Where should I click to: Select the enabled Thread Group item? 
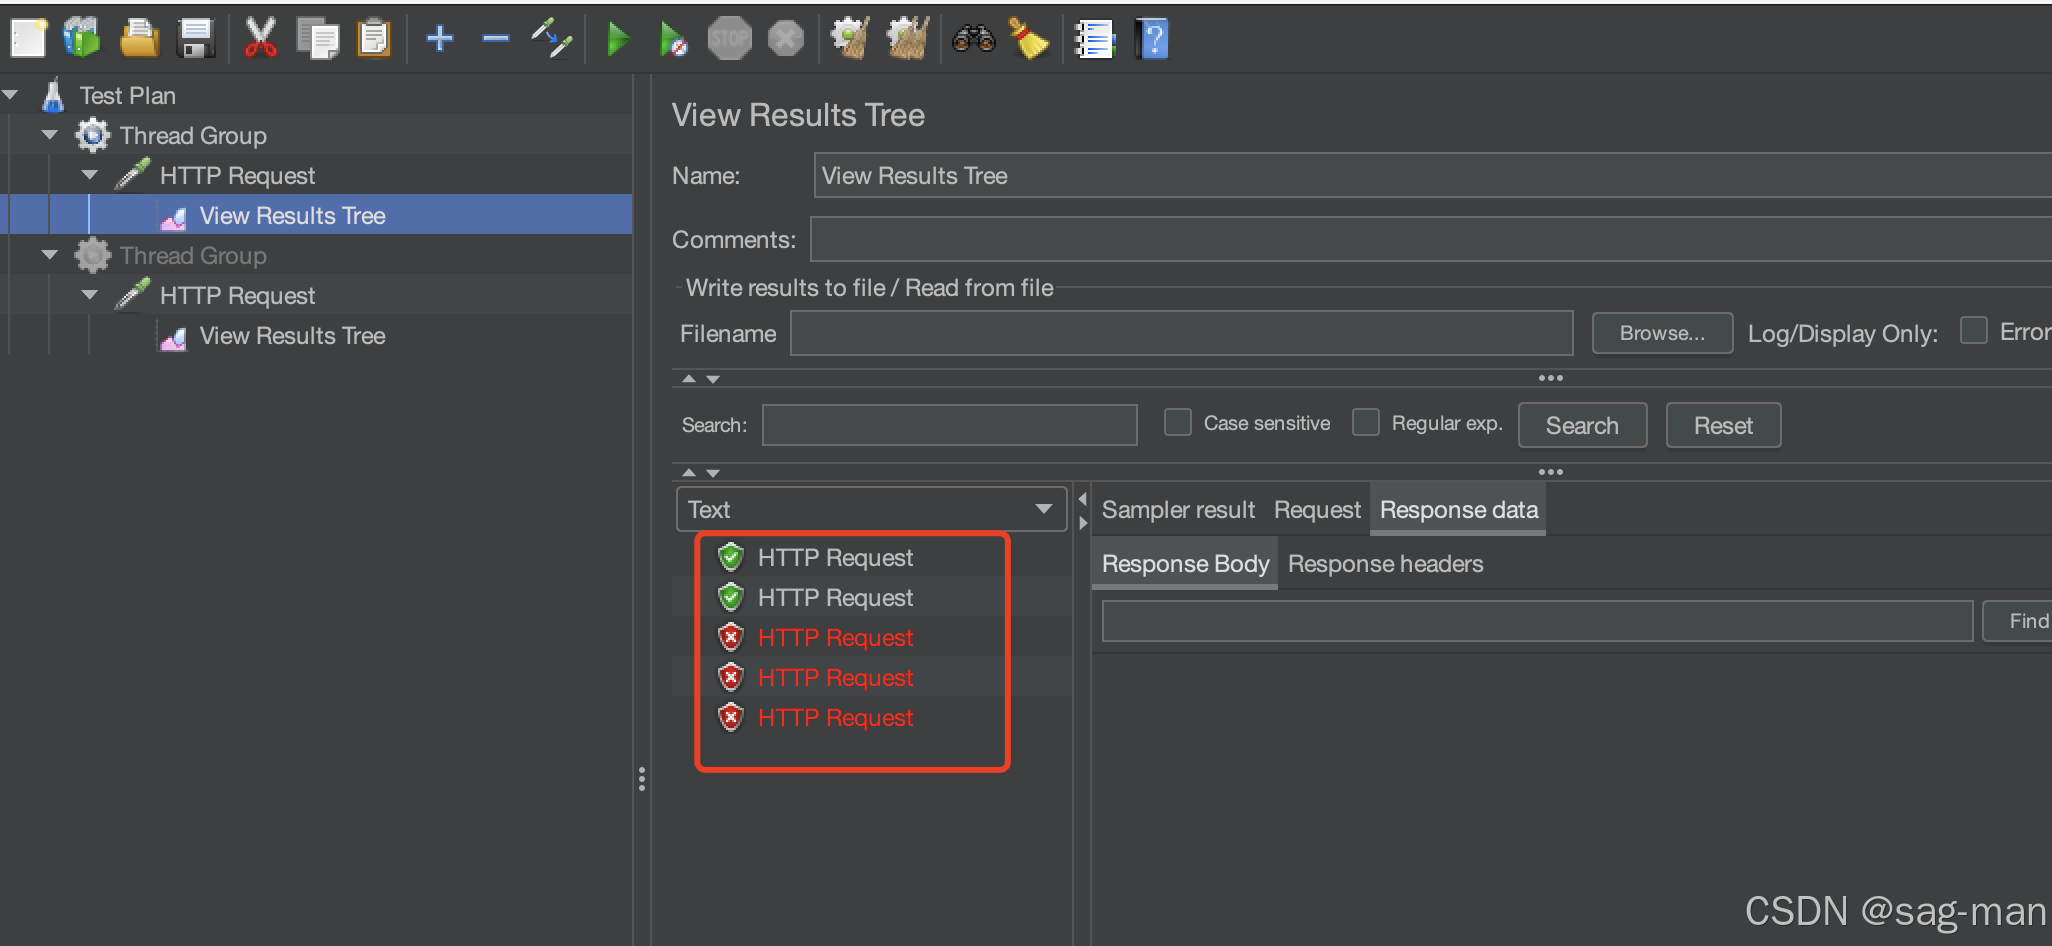point(193,136)
